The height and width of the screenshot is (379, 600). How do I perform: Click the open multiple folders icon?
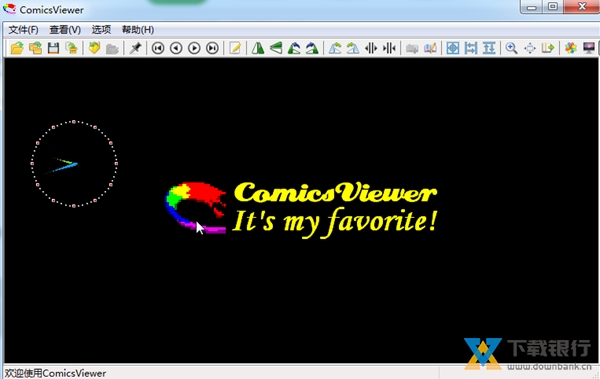click(x=35, y=48)
